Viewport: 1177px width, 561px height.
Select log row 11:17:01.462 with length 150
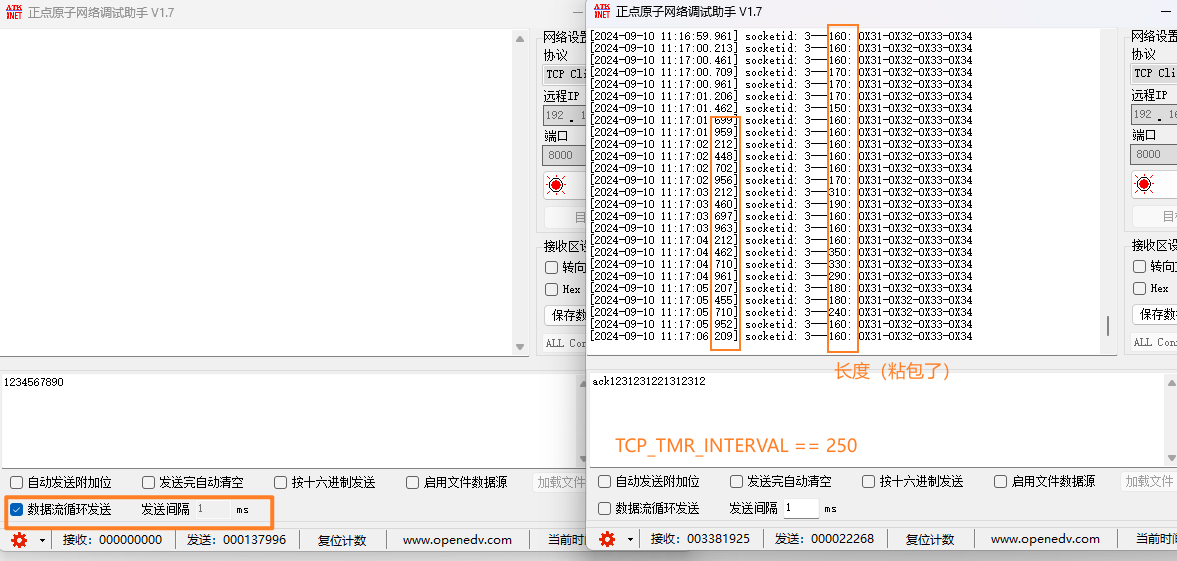pos(781,108)
